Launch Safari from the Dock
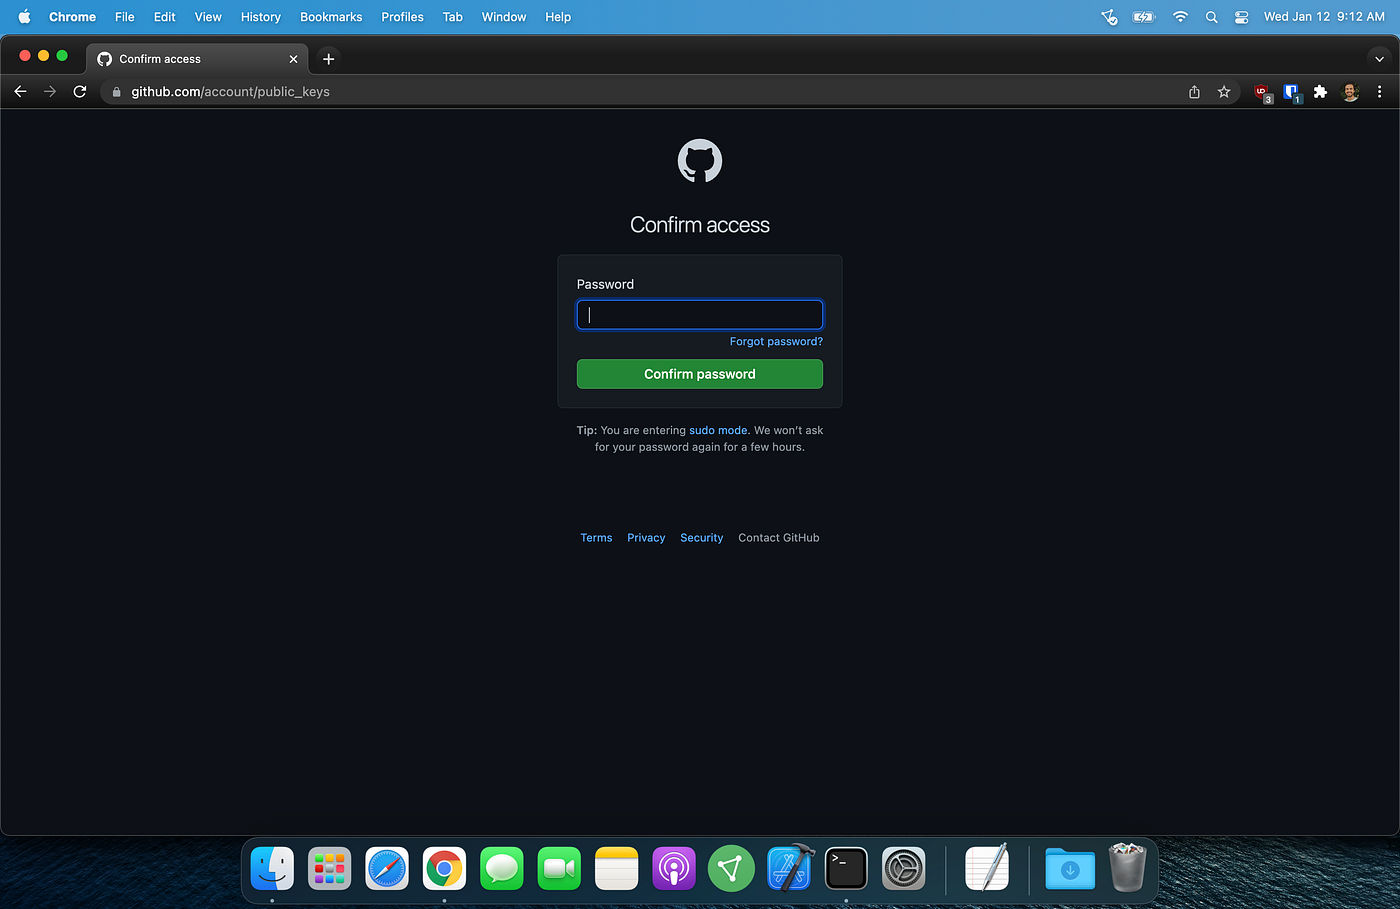This screenshot has height=909, width=1400. 387,868
